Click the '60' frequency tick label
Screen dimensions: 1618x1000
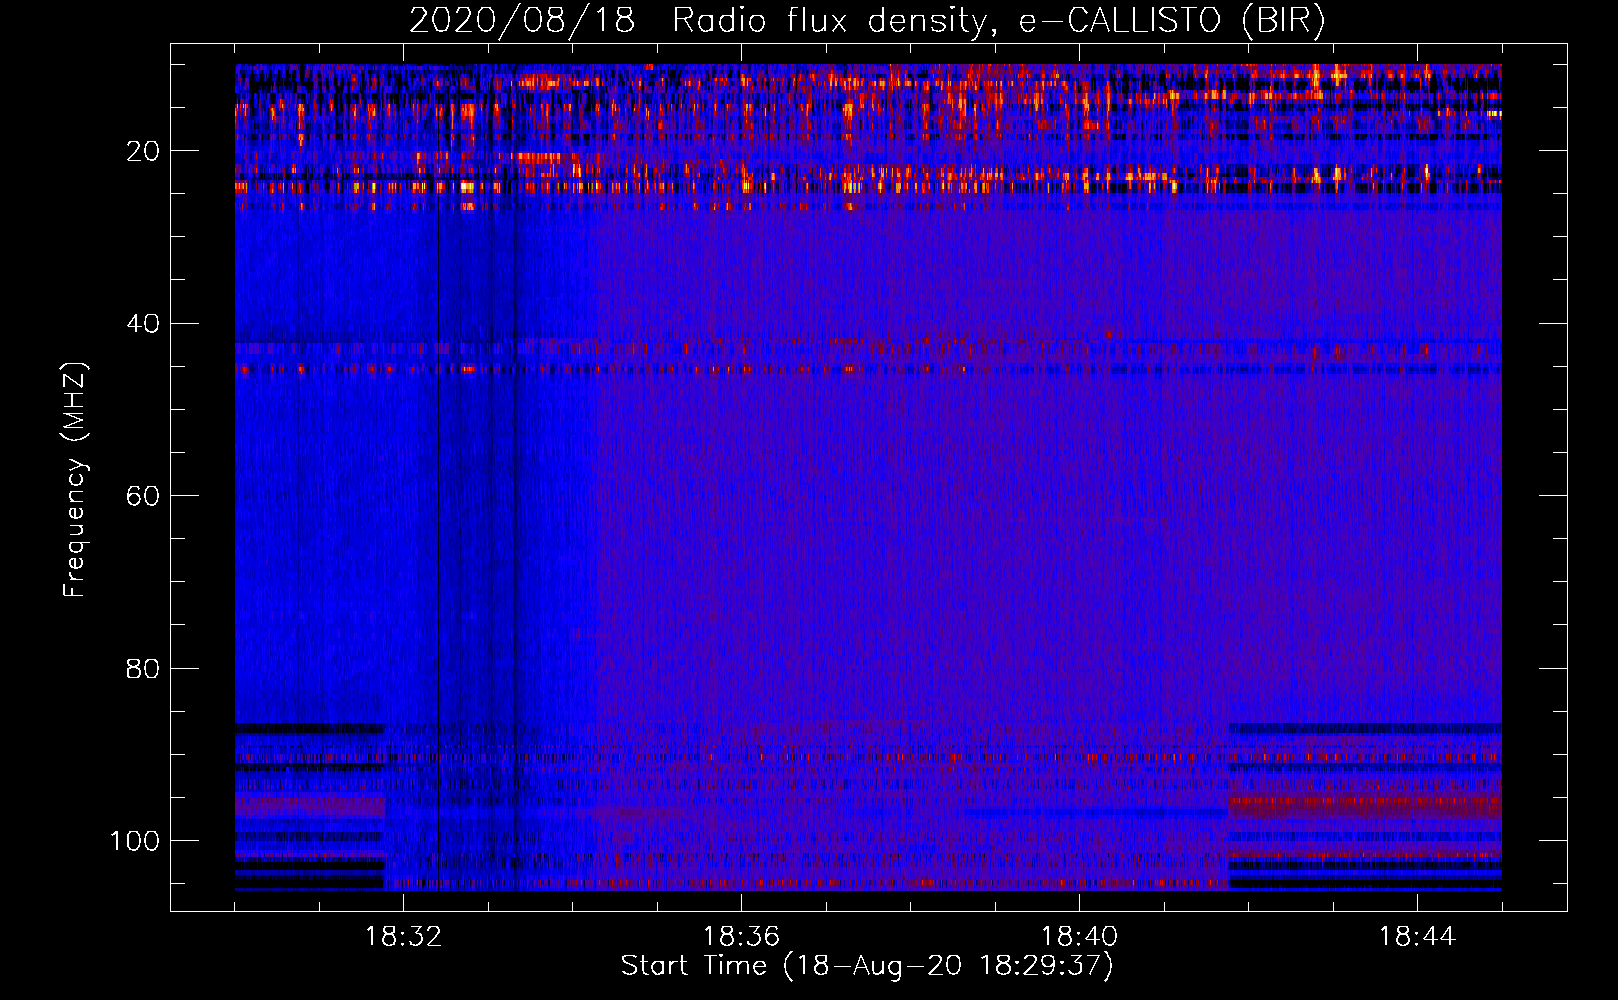point(143,496)
